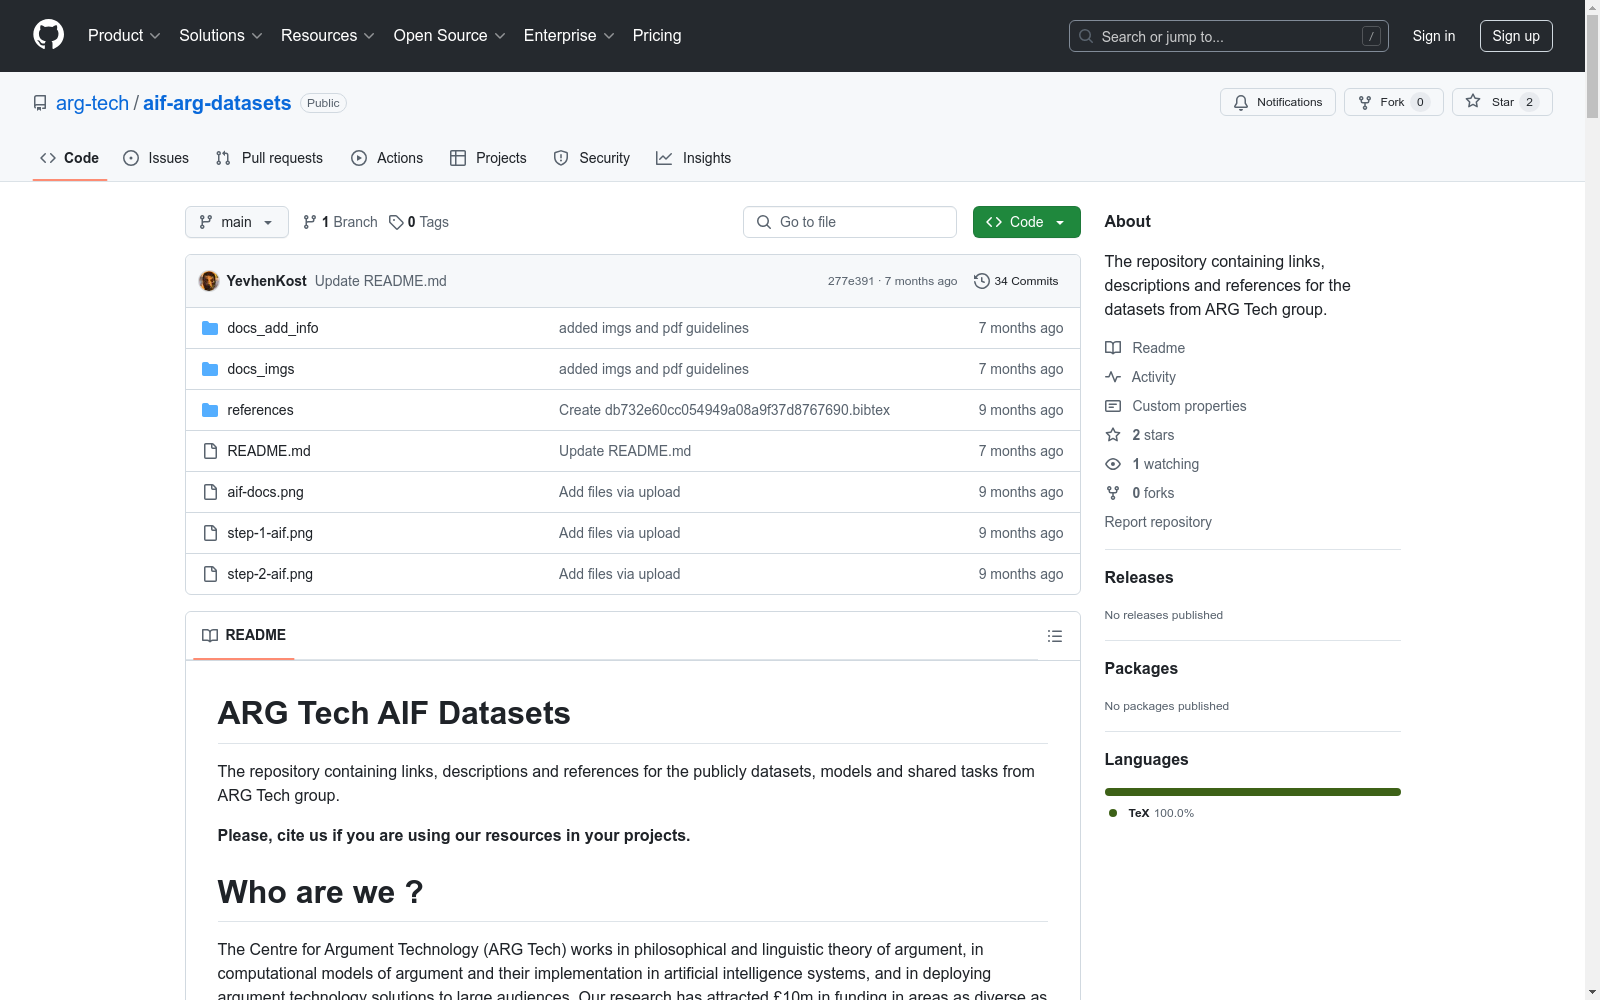Click the commits history clock icon
This screenshot has height=1000, width=1600.
click(982, 281)
